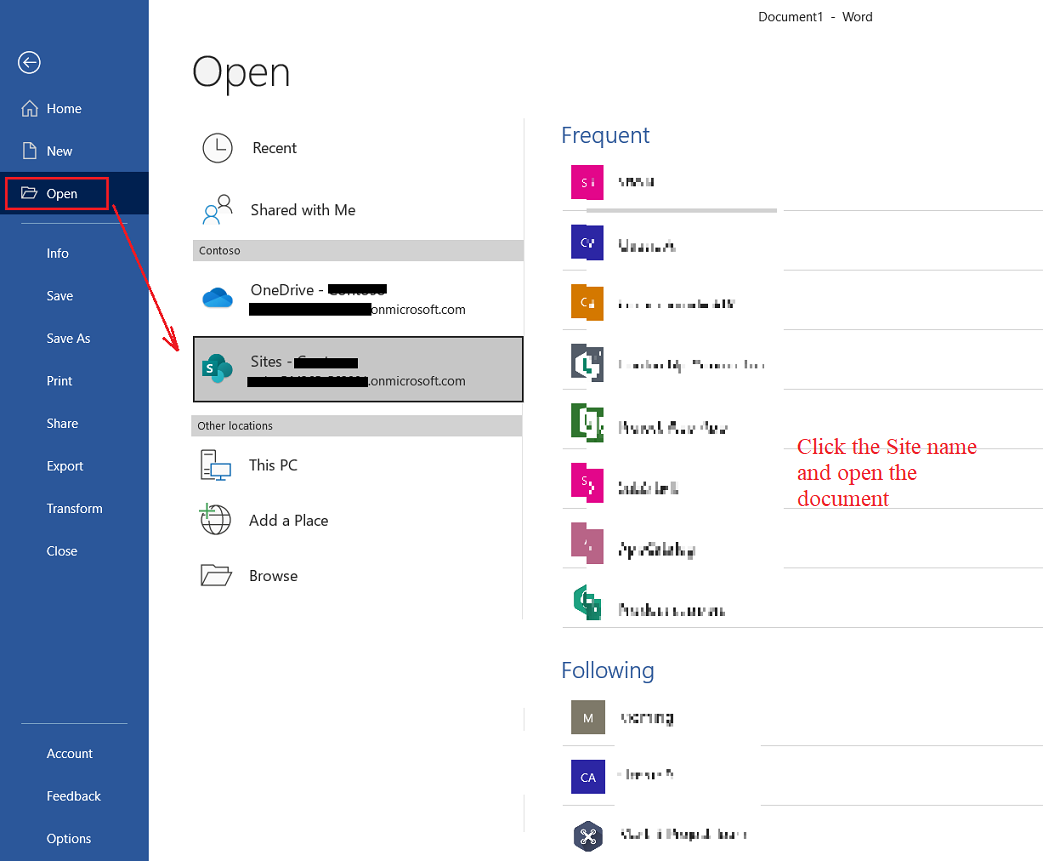Open the Recent files list
This screenshot has width=1043, height=861.
273,147
